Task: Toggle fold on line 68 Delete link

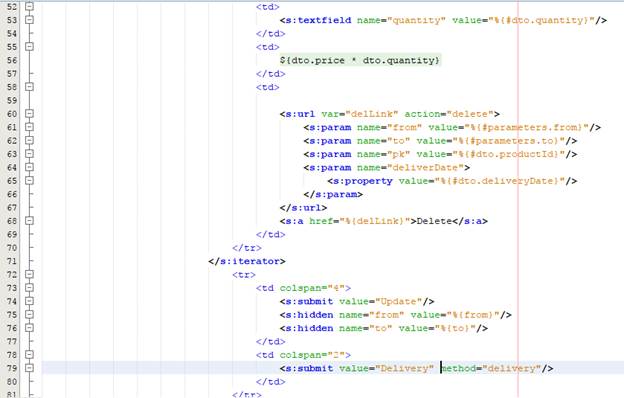Action: tap(29, 220)
